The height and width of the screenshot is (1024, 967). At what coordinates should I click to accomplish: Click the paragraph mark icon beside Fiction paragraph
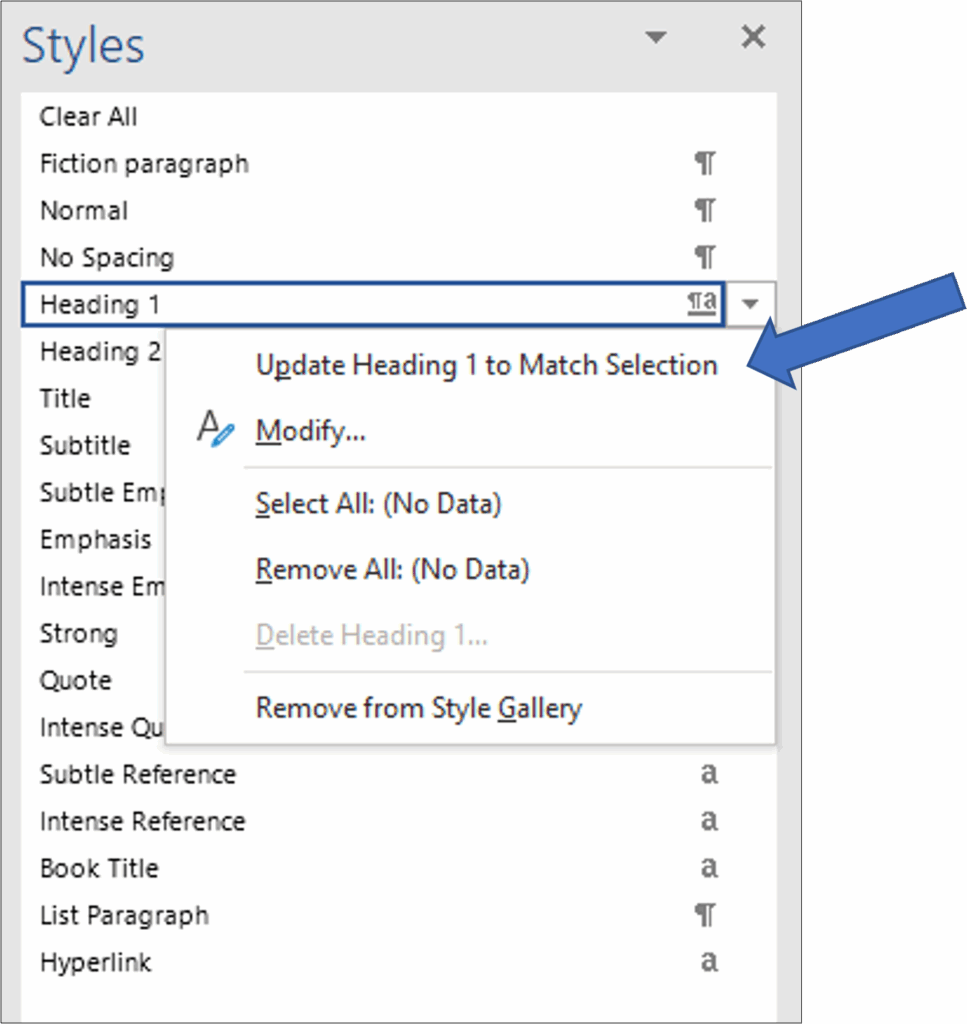[x=705, y=163]
